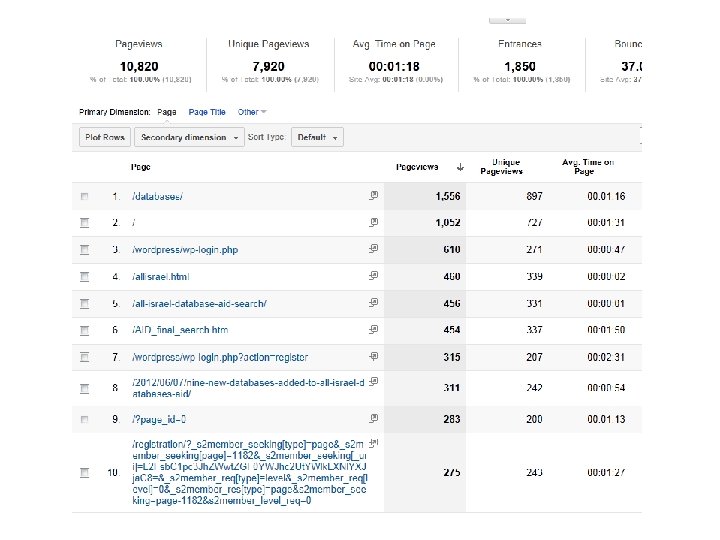
Task: Click open-page icon beside /wordpress/wp-login.php
Action: point(373,248)
